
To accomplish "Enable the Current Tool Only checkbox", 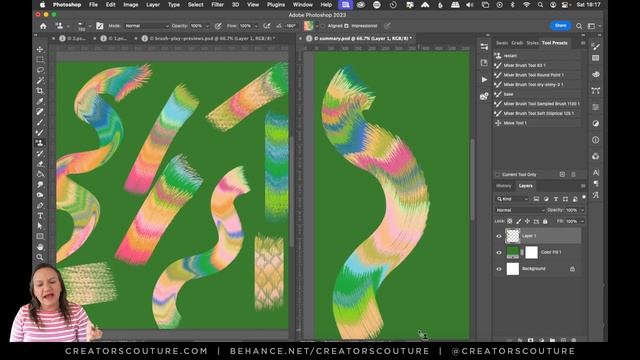I will pyautogui.click(x=498, y=174).
